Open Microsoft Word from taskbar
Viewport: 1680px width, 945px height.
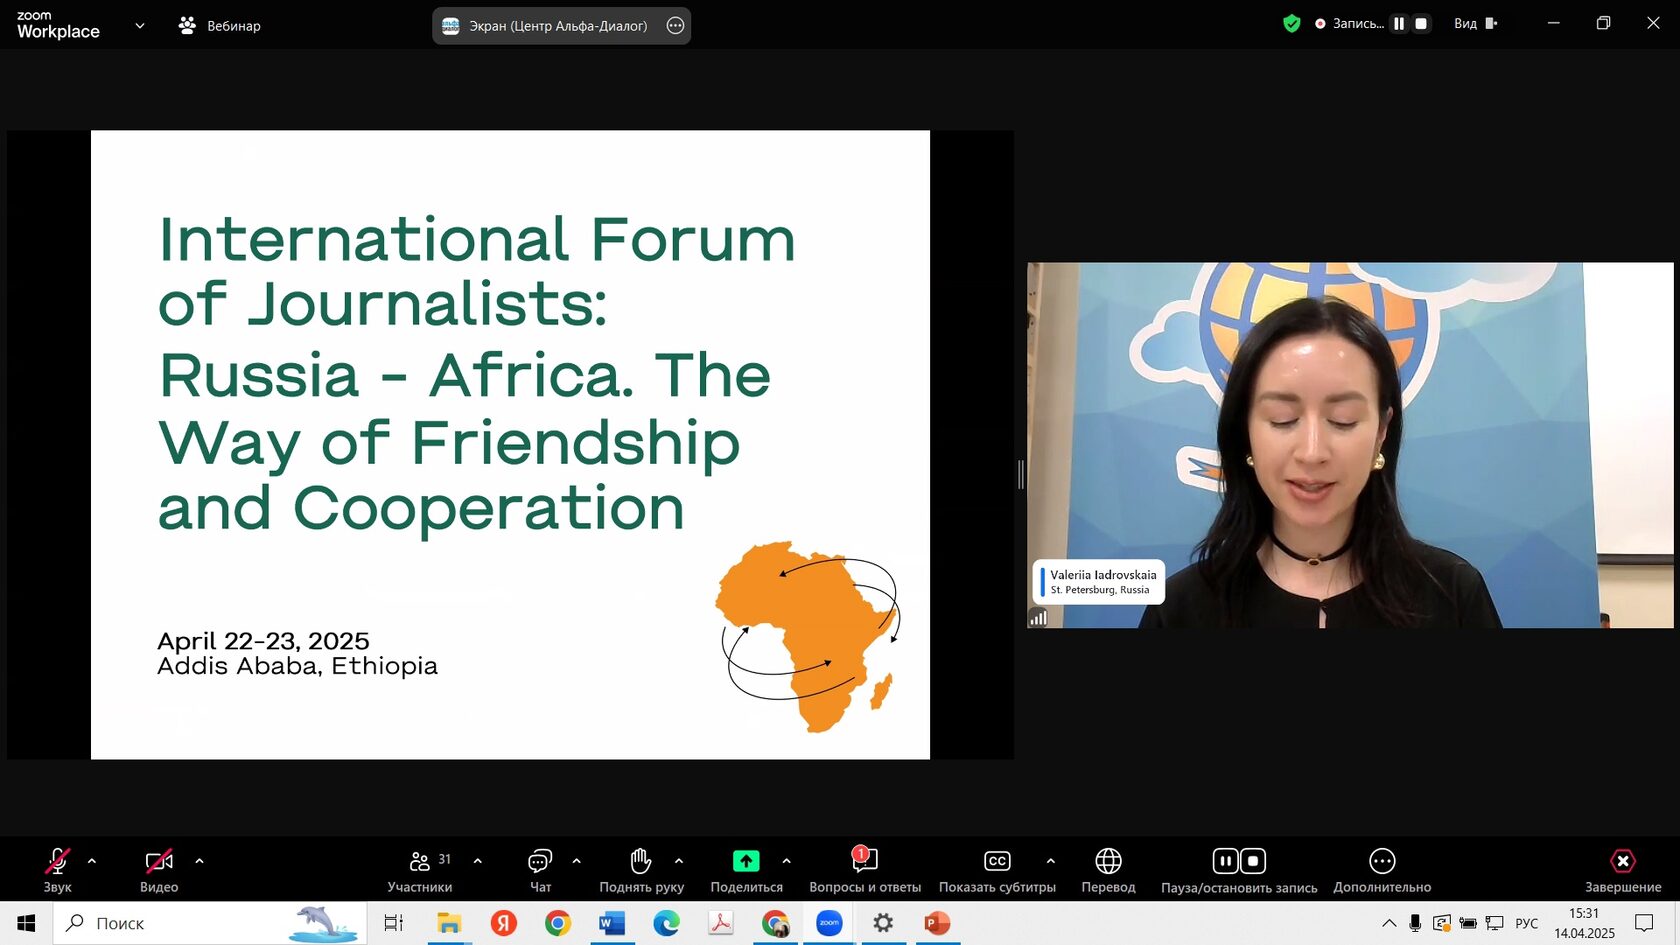612,923
